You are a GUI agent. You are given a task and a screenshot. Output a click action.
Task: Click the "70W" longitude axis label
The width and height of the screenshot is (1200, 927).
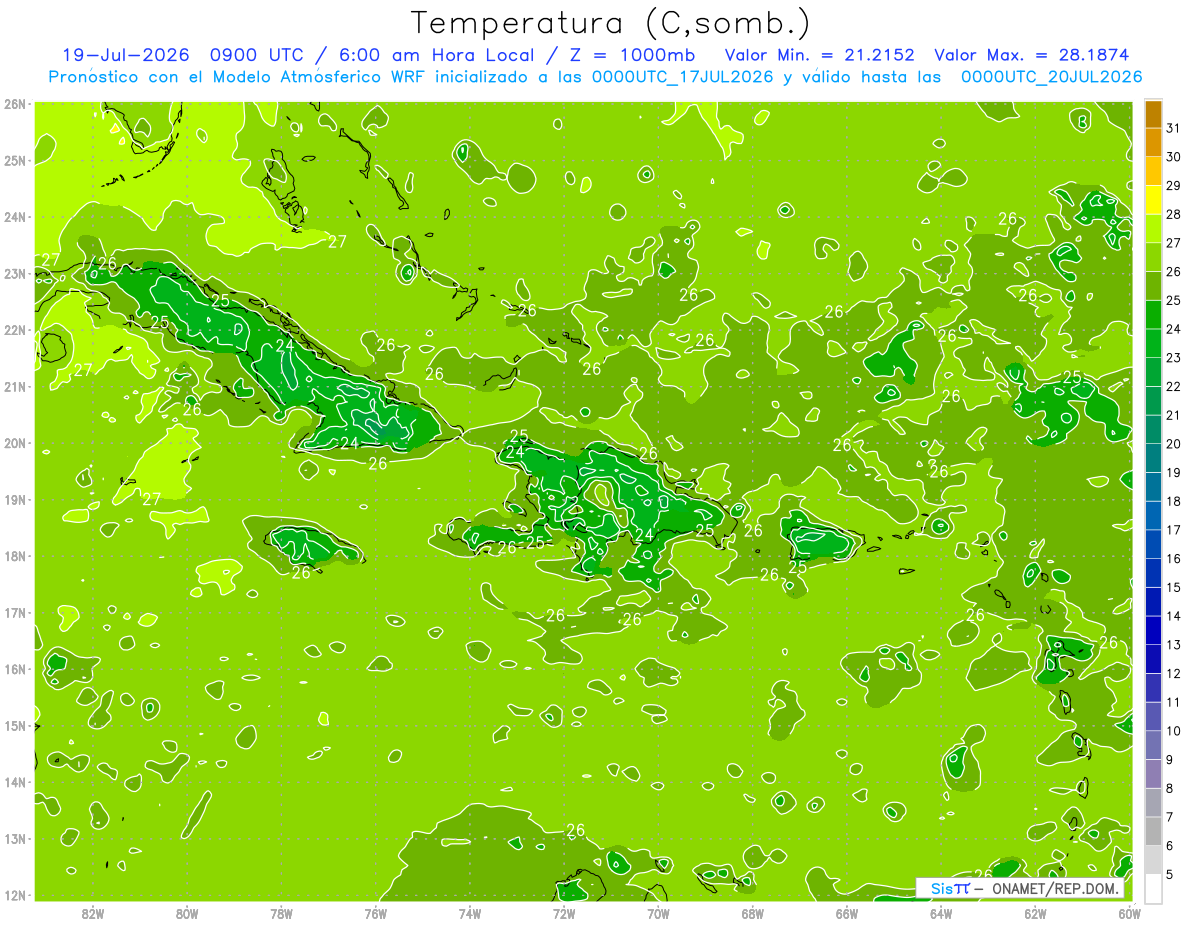[x=658, y=913]
